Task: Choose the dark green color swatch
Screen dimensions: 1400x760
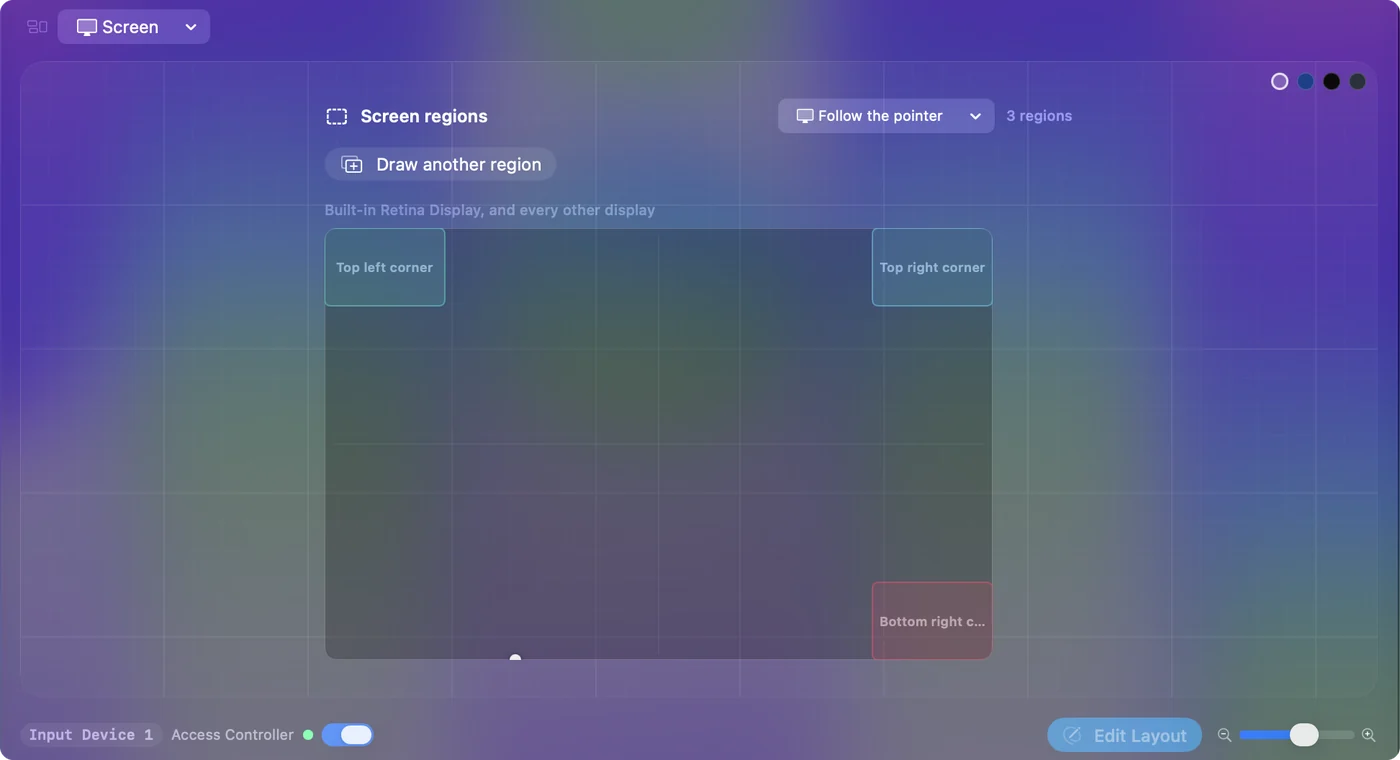Action: [1357, 82]
